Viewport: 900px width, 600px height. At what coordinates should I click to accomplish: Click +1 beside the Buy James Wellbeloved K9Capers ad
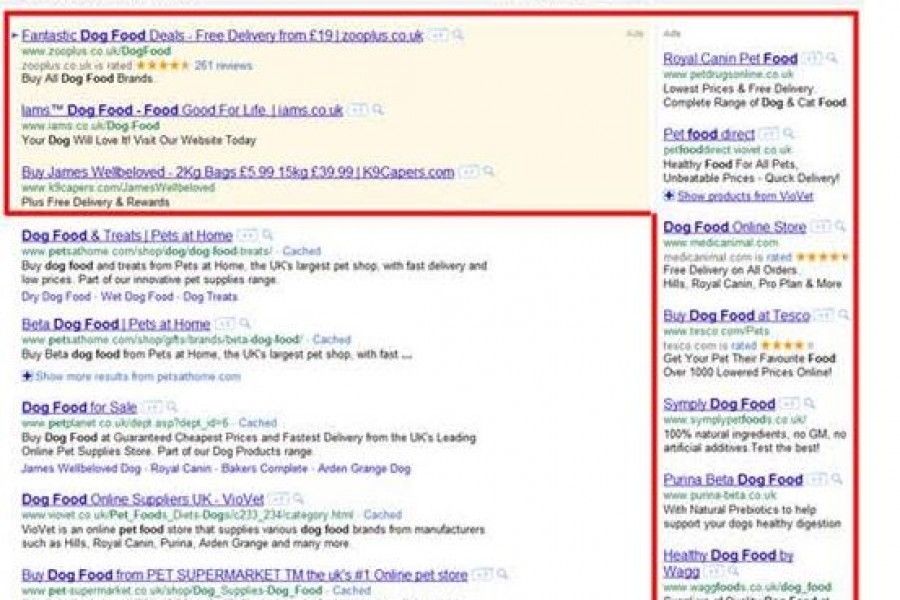click(x=469, y=172)
